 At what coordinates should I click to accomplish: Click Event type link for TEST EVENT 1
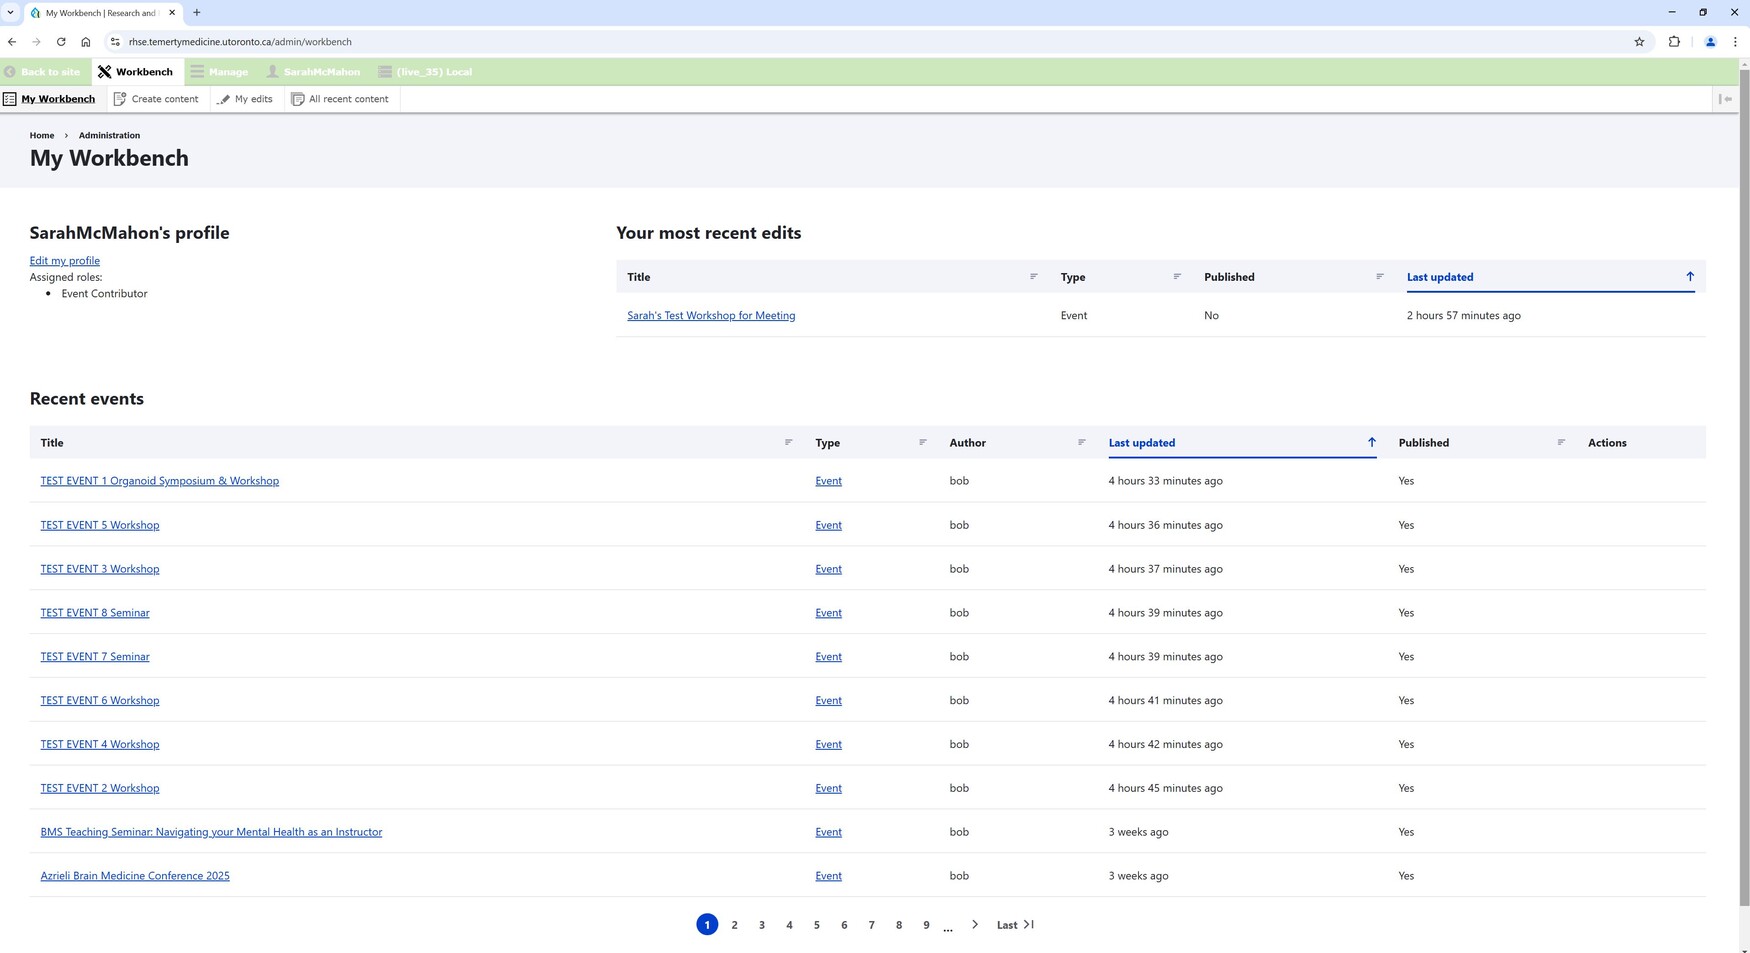click(x=828, y=481)
